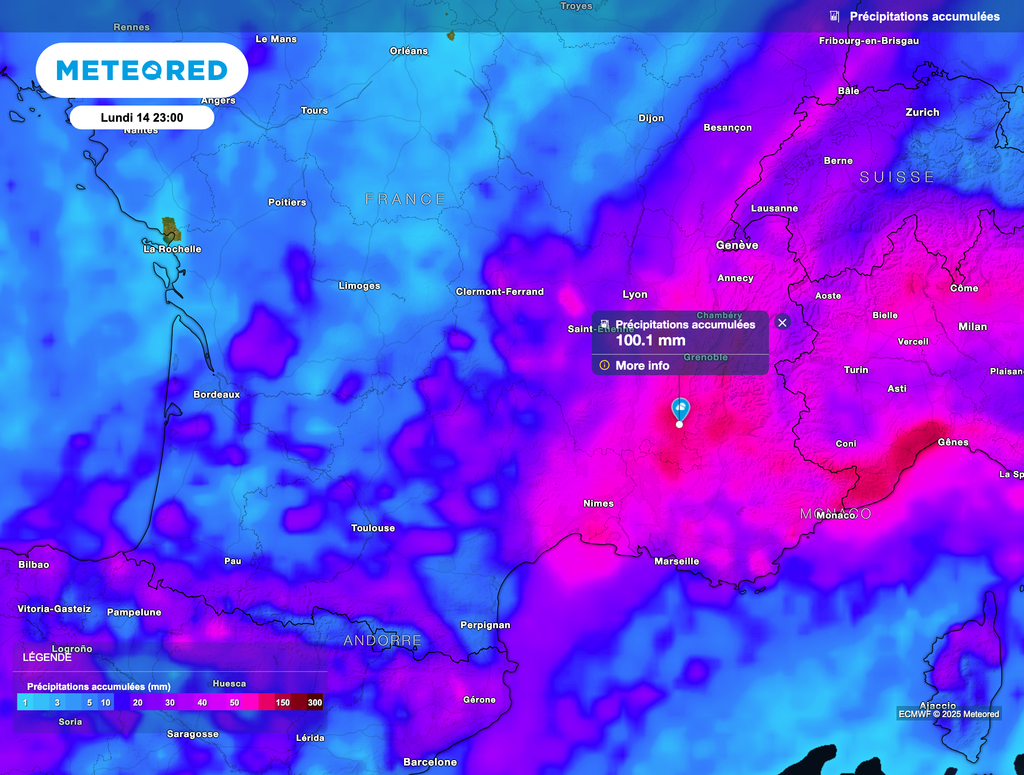The width and height of the screenshot is (1024, 775).
Task: Click the Meteored logo
Action: [141, 70]
